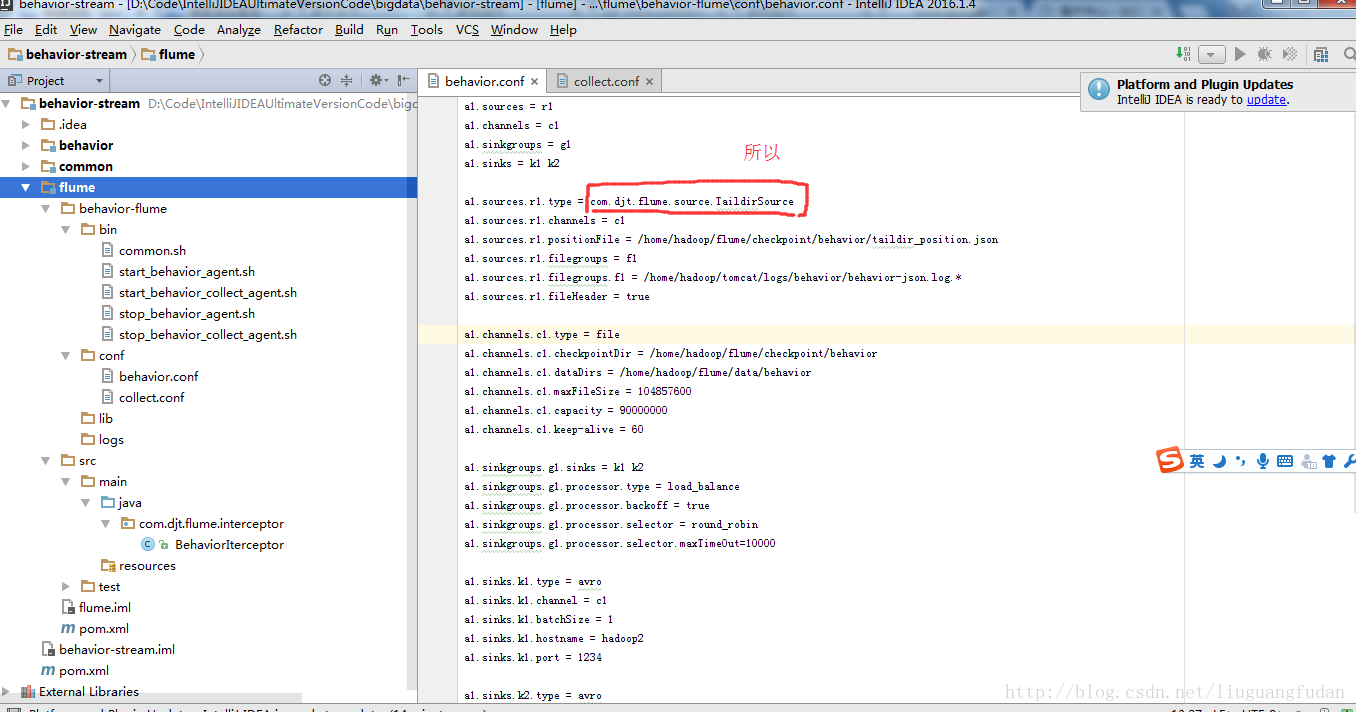Close the behavior.conf editor tab
This screenshot has width=1356, height=712.
pyautogui.click(x=534, y=82)
